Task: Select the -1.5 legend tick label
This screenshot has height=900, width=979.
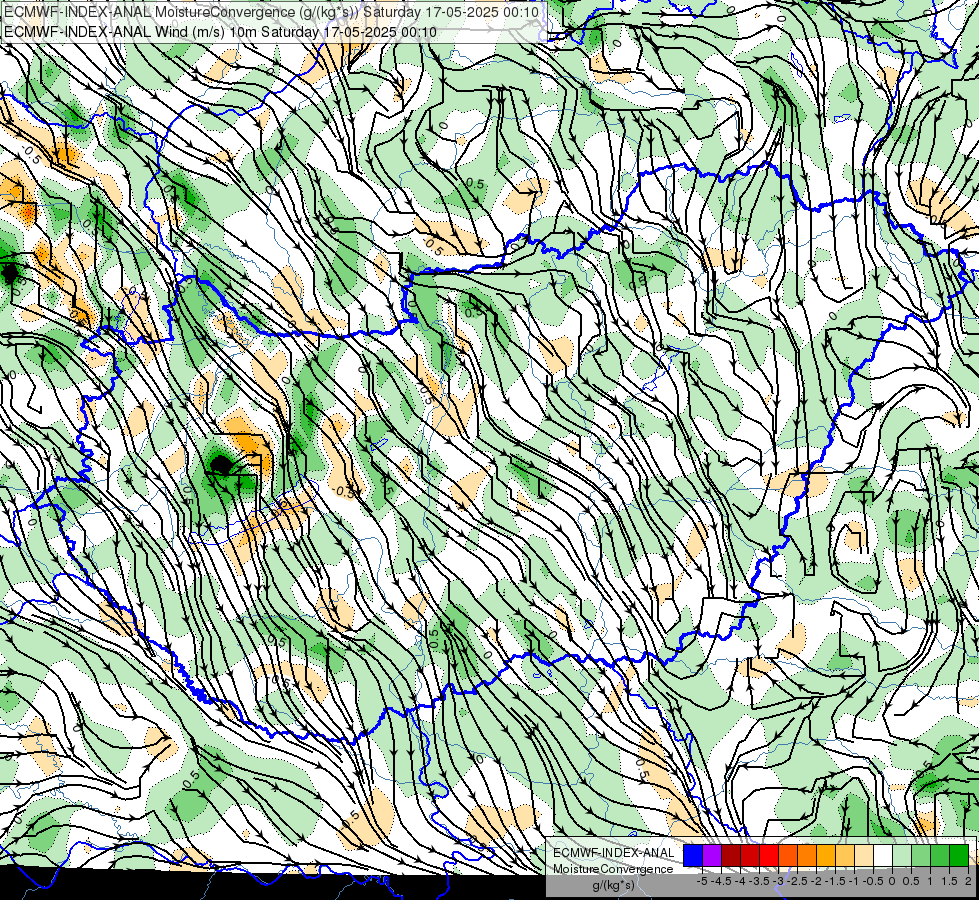Action: coord(835,881)
